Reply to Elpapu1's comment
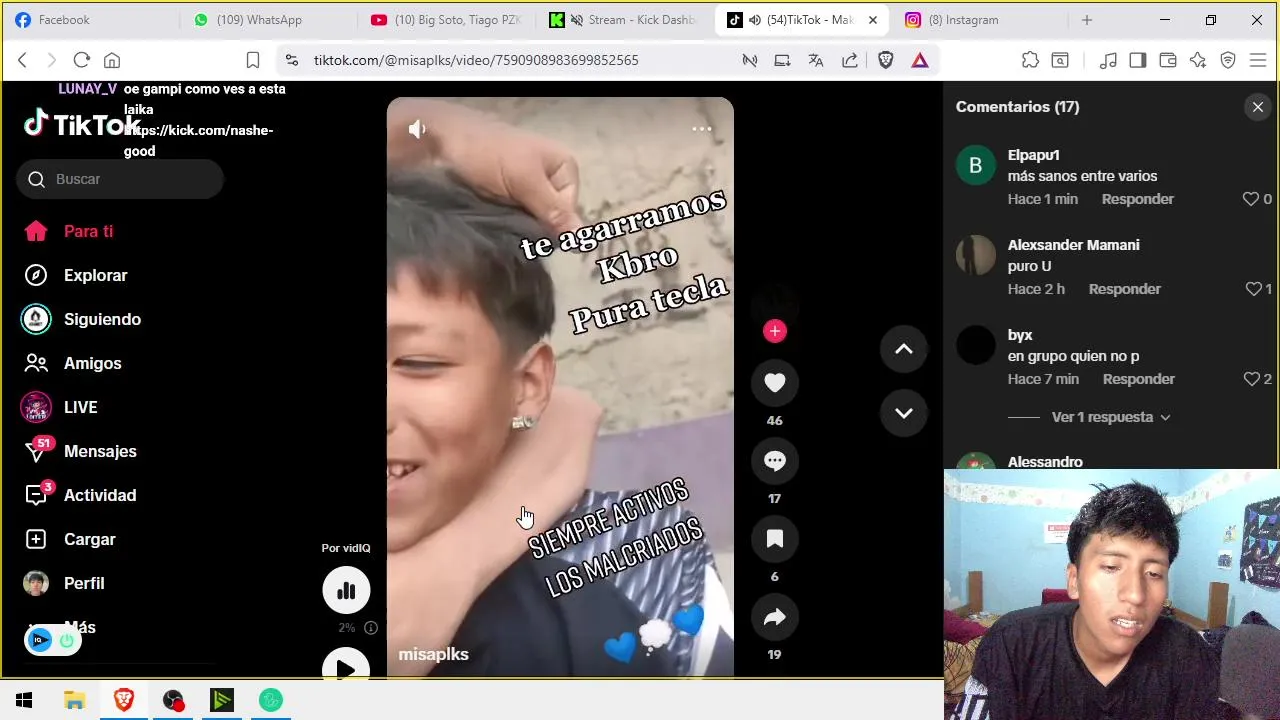This screenshot has width=1280, height=720. [x=1138, y=199]
